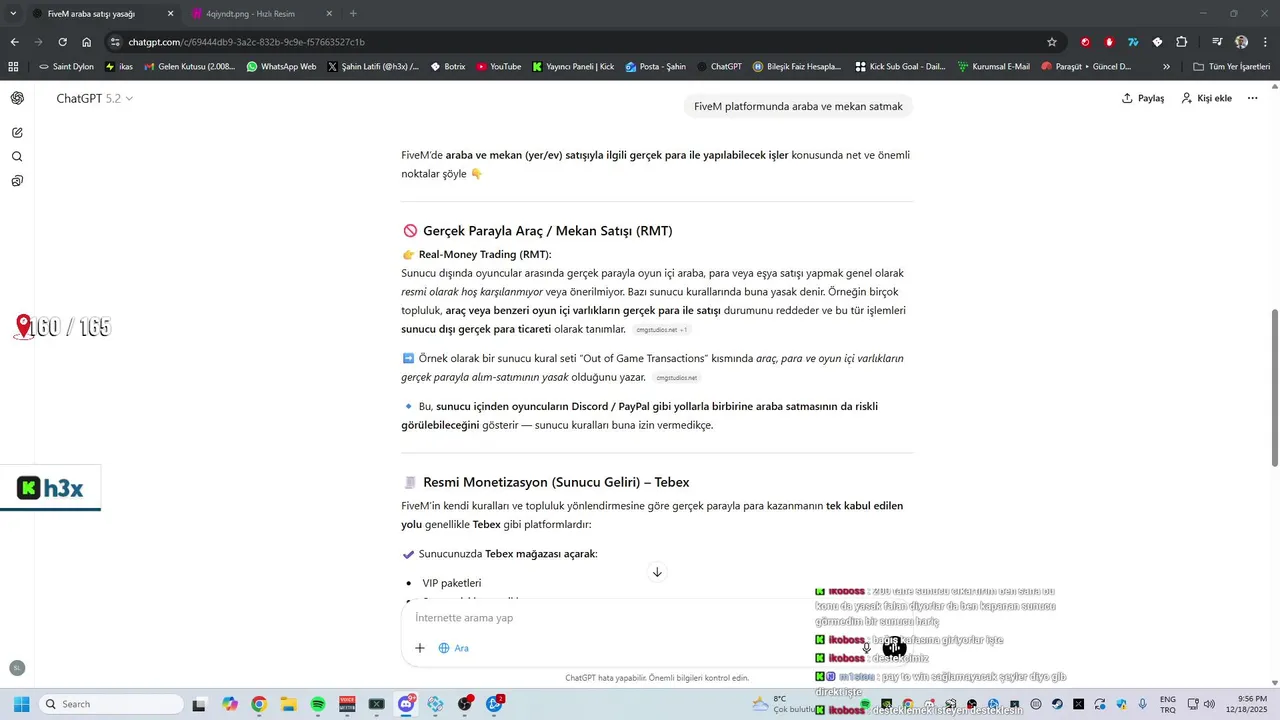Open Spotify from the taskbar
This screenshot has height=720, width=1280.
(x=318, y=704)
